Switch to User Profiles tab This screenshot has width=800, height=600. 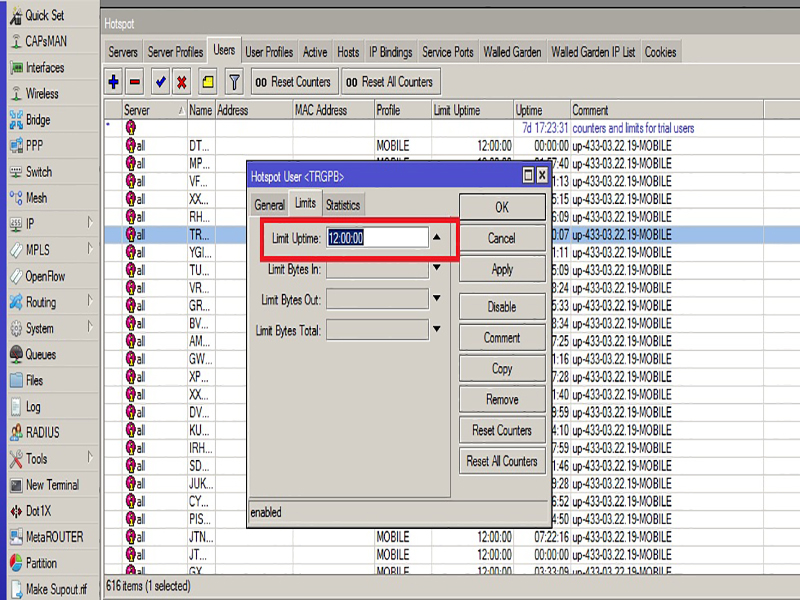coord(269,52)
